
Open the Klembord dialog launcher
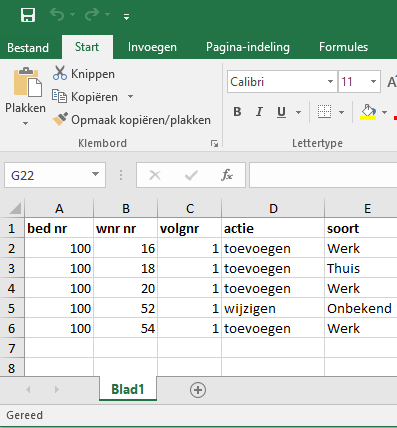click(214, 144)
